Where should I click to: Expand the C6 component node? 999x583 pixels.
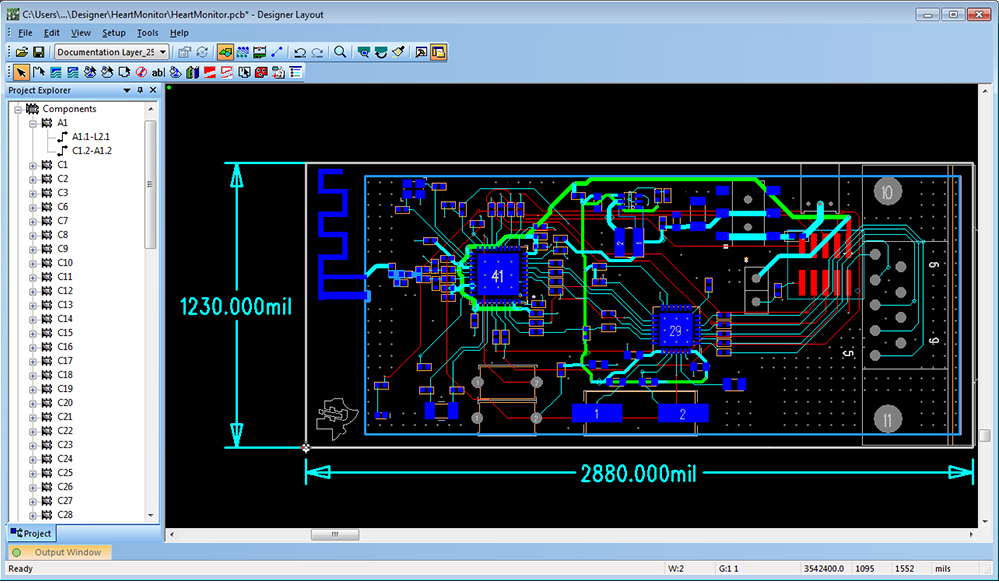pyautogui.click(x=32, y=208)
